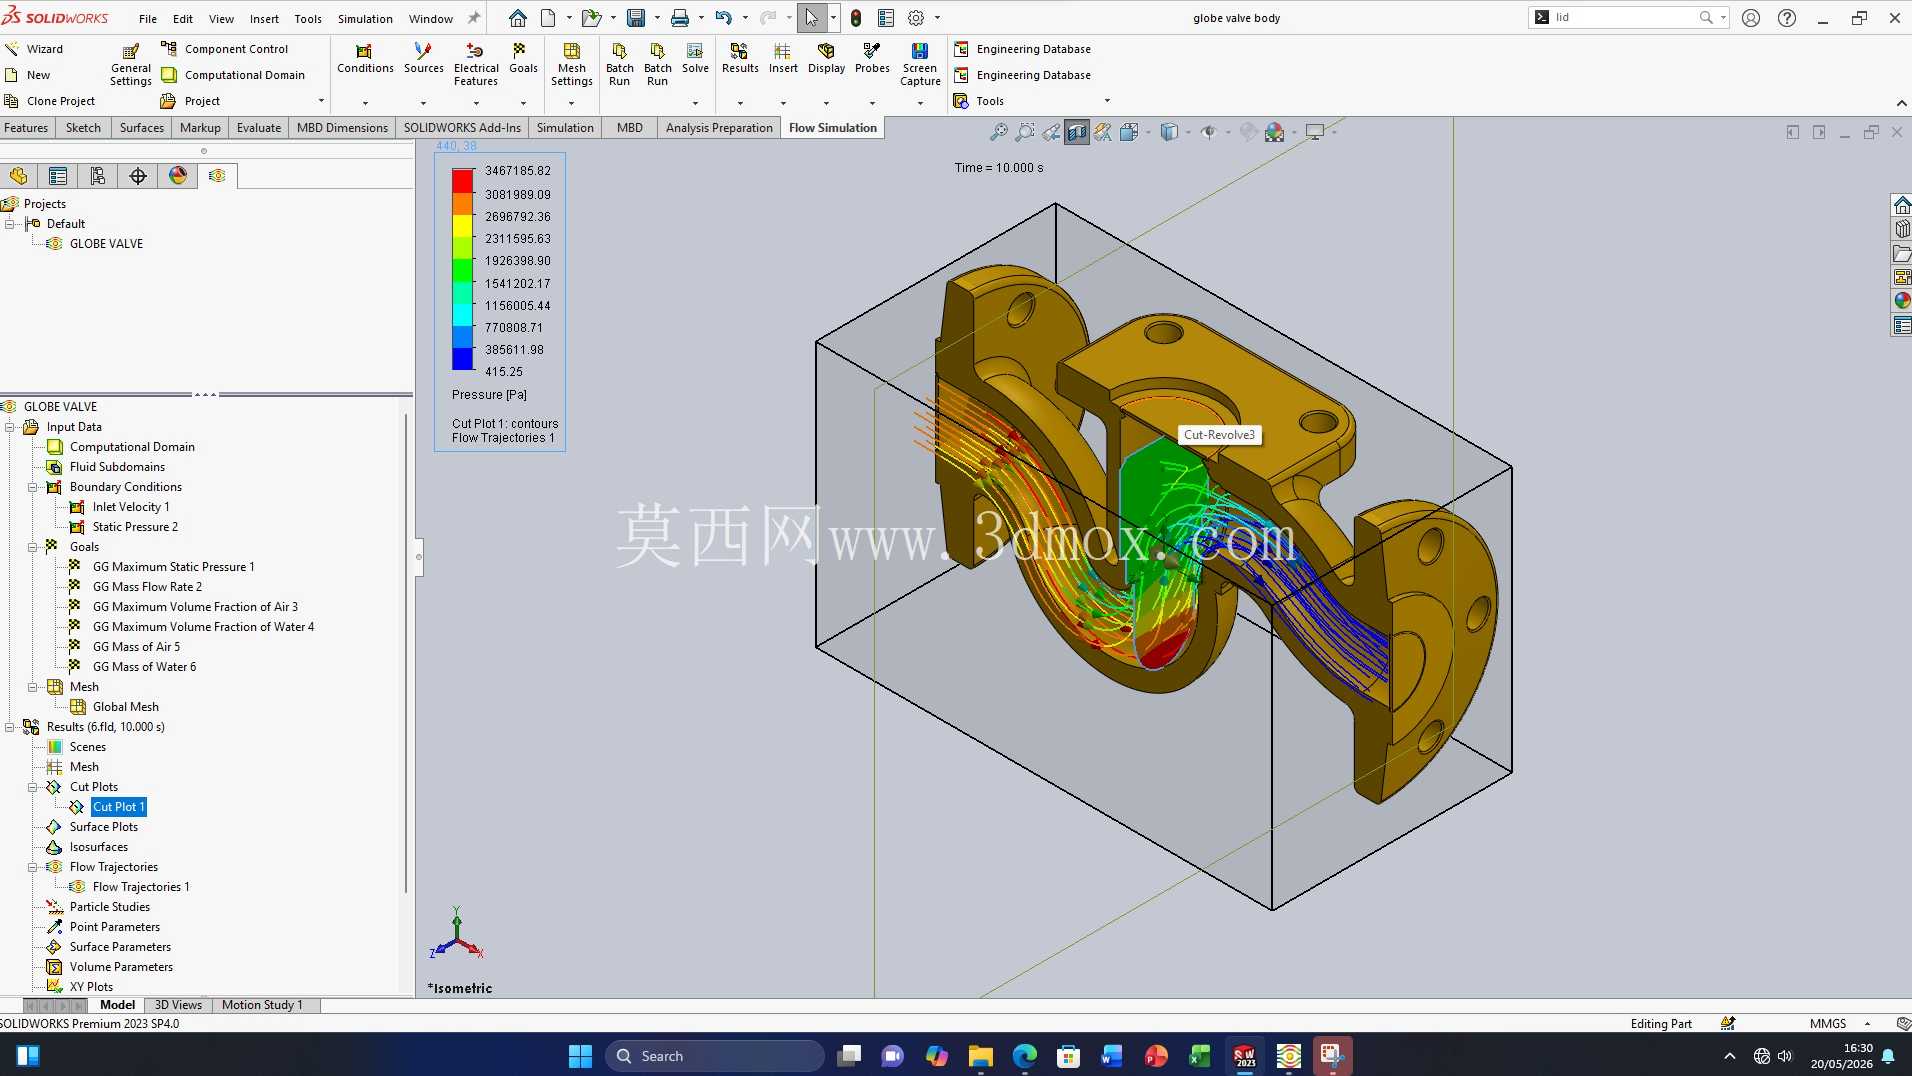Open General Settings icon

(x=130, y=51)
